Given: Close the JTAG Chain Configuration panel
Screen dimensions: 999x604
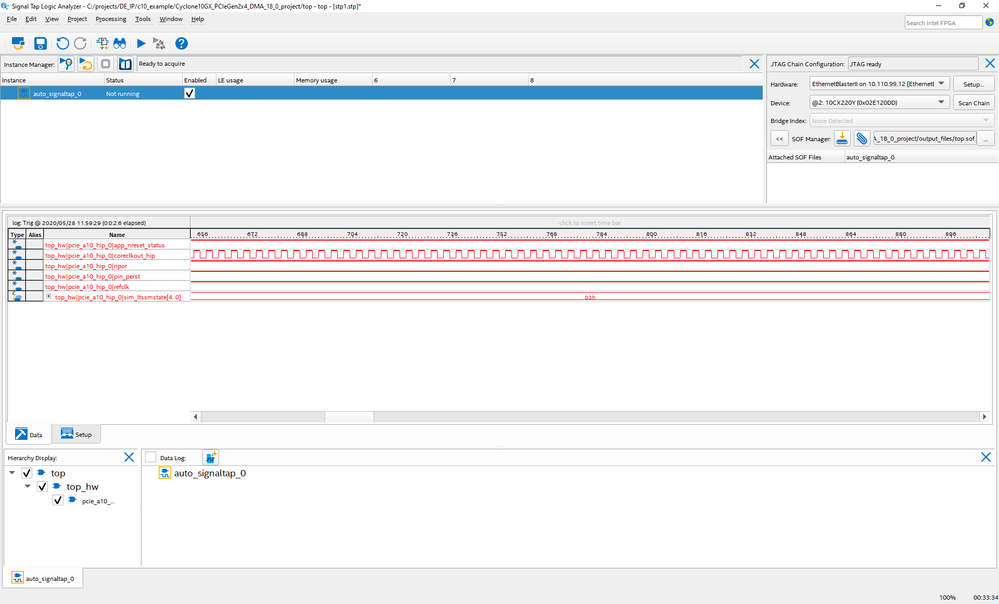Looking at the screenshot, I should click(x=990, y=64).
